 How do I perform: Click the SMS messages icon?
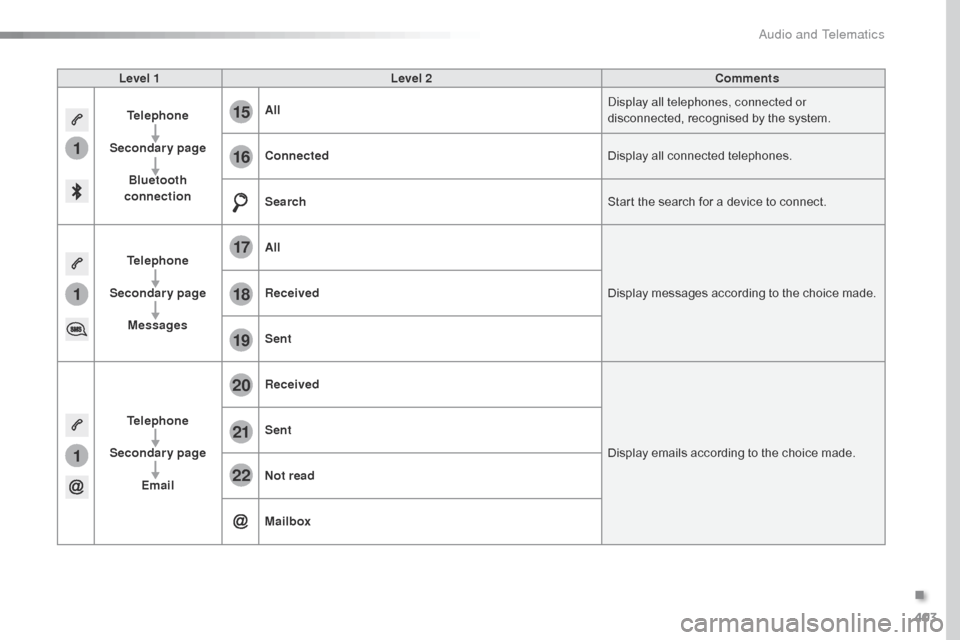[76, 328]
